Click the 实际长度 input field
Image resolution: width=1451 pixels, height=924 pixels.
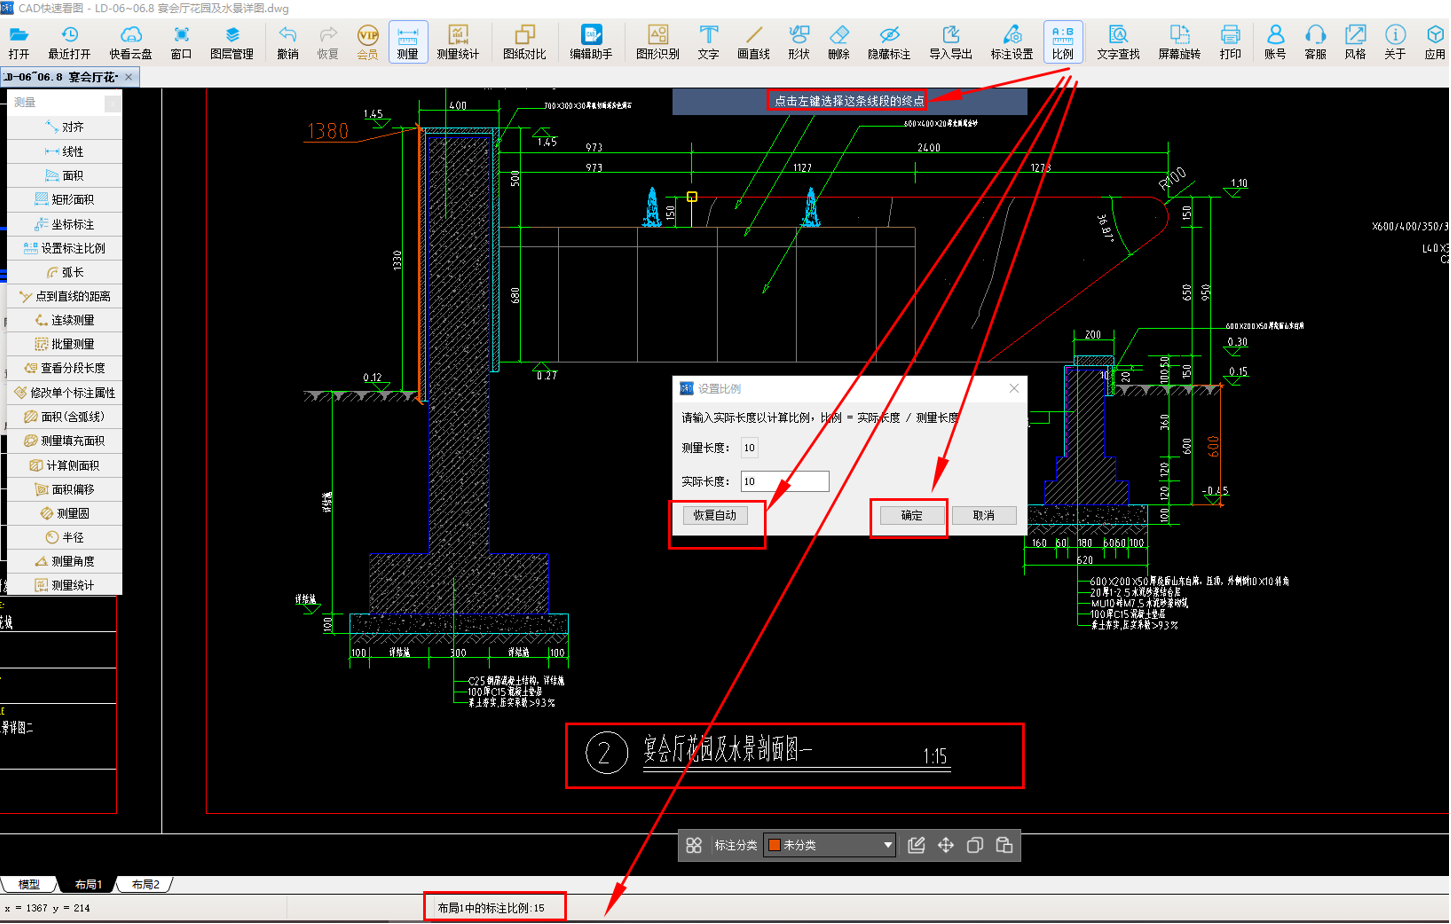785,482
